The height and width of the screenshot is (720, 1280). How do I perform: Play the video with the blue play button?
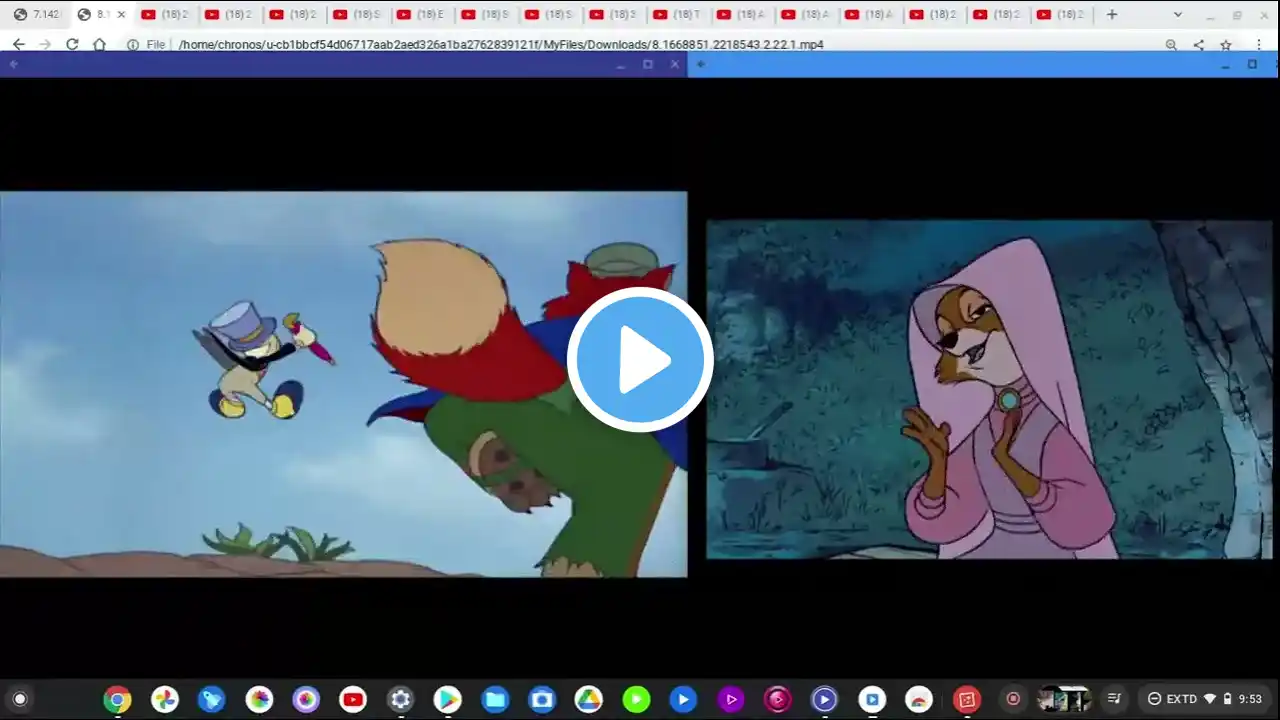[x=640, y=360]
